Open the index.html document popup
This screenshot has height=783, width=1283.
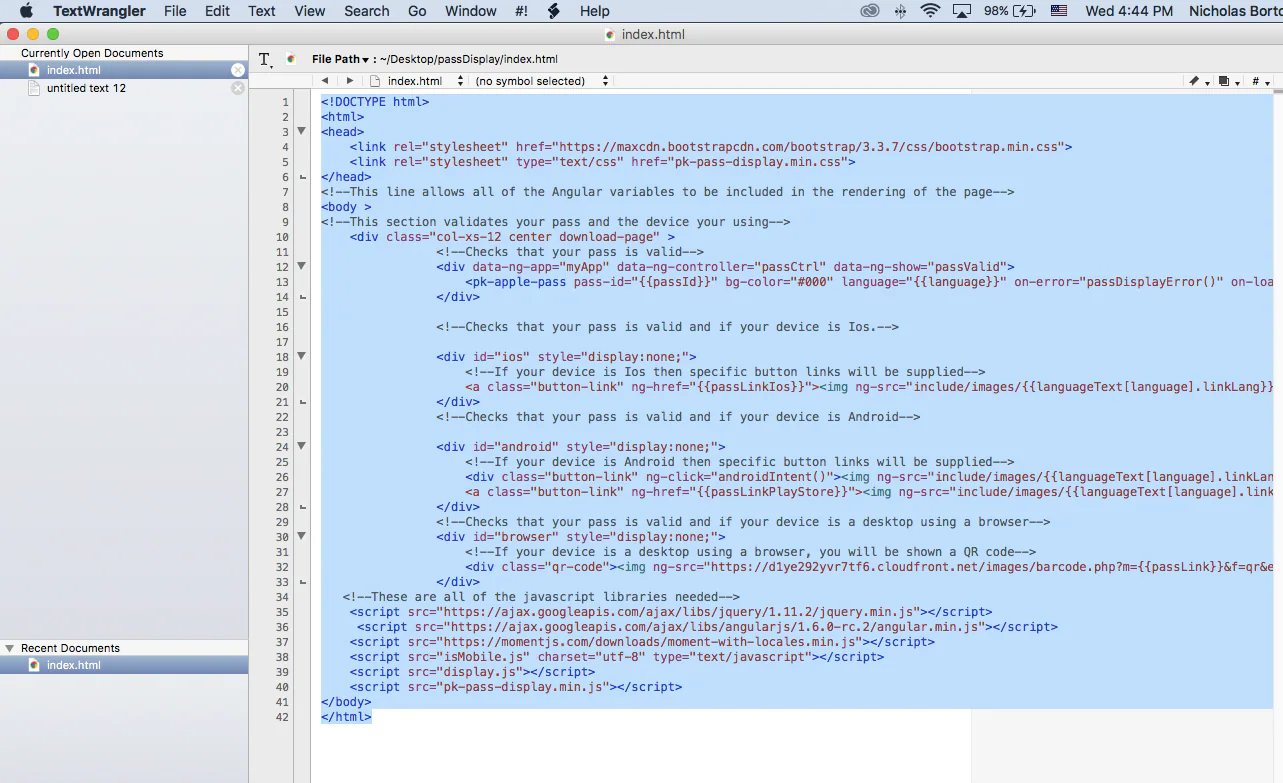pos(416,81)
